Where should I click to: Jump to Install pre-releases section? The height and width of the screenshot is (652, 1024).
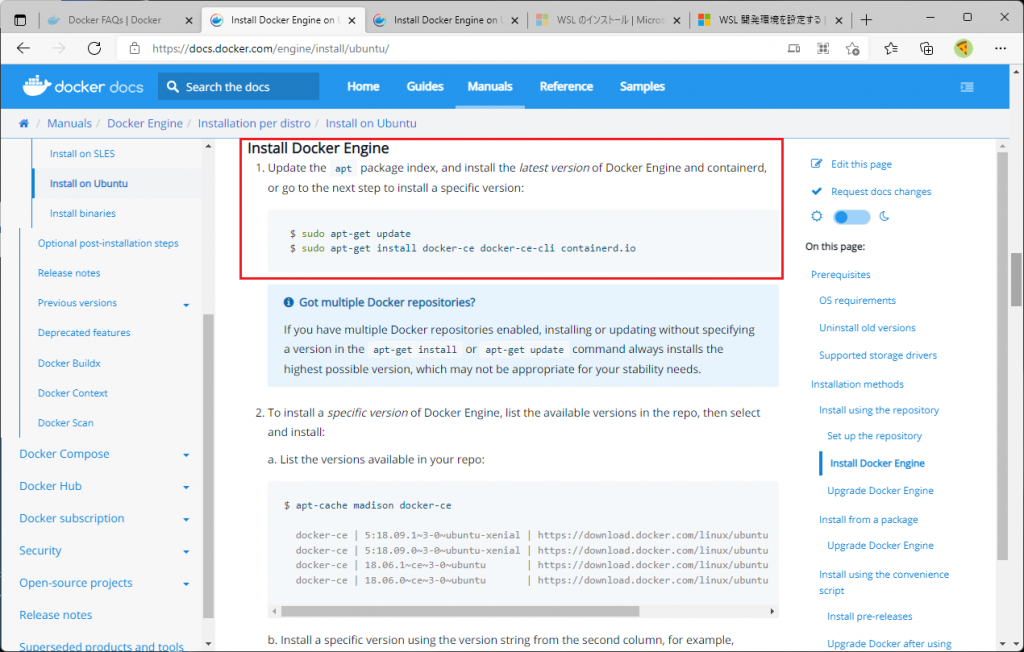click(x=869, y=616)
